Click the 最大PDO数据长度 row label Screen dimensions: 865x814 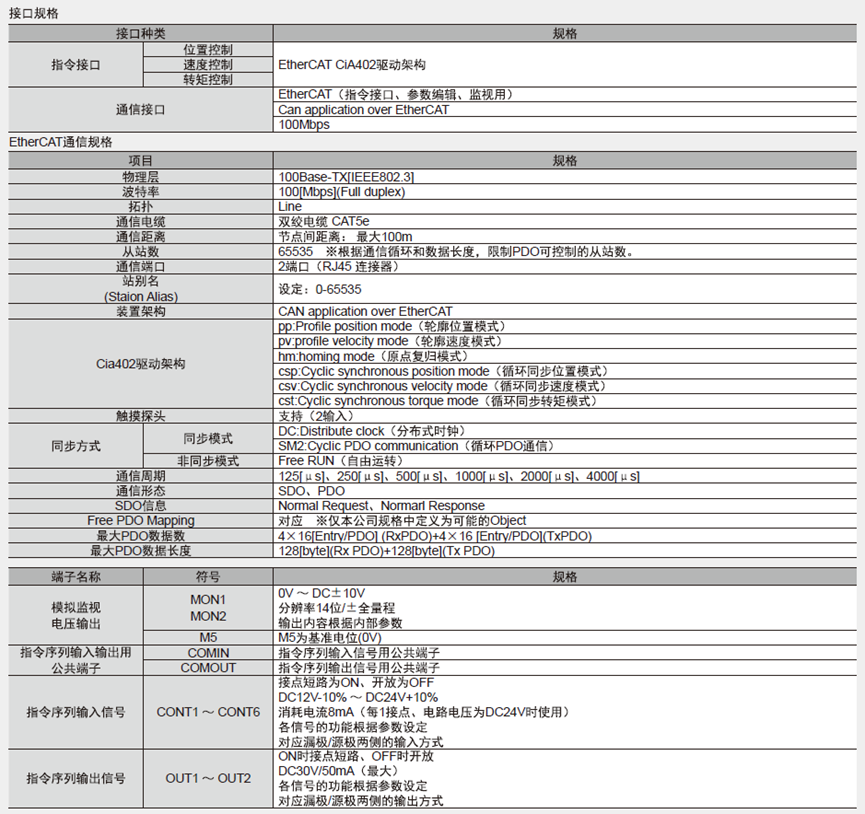pyautogui.click(x=141, y=551)
